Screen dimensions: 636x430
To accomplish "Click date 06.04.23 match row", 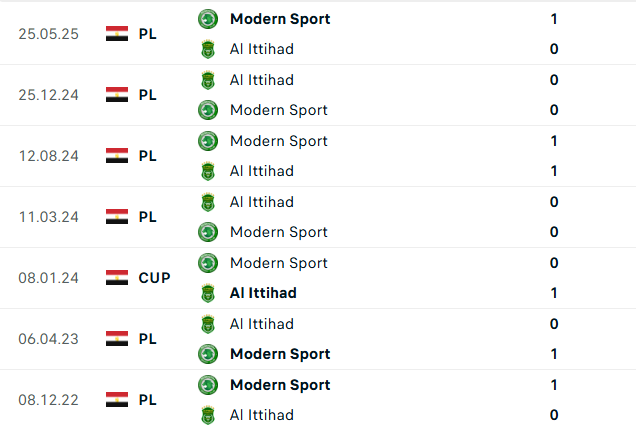I will [x=48, y=339].
